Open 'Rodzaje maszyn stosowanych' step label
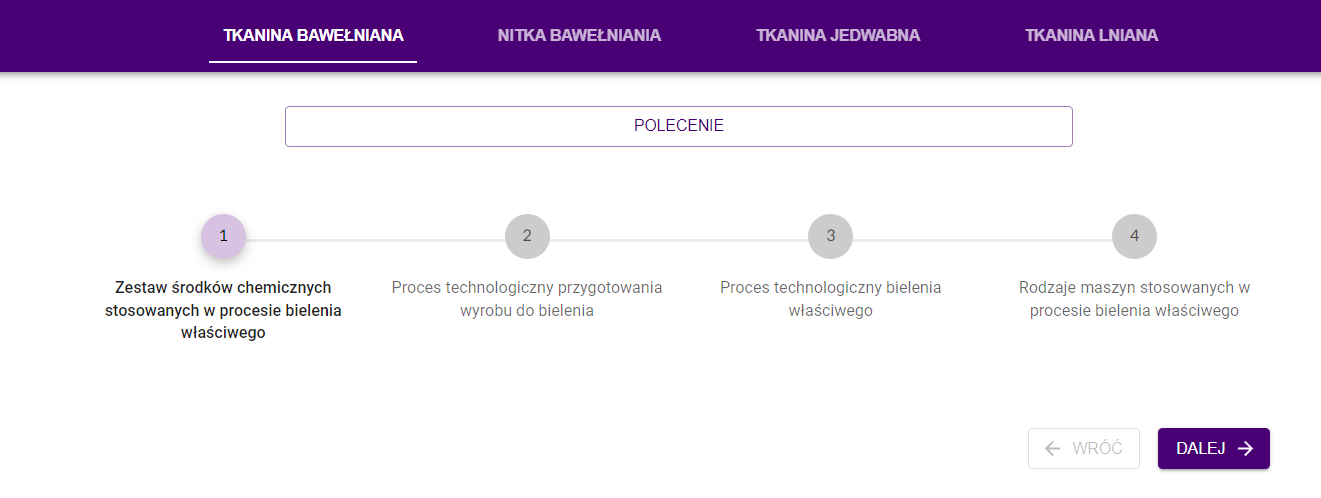The height and width of the screenshot is (498, 1321). click(1134, 299)
